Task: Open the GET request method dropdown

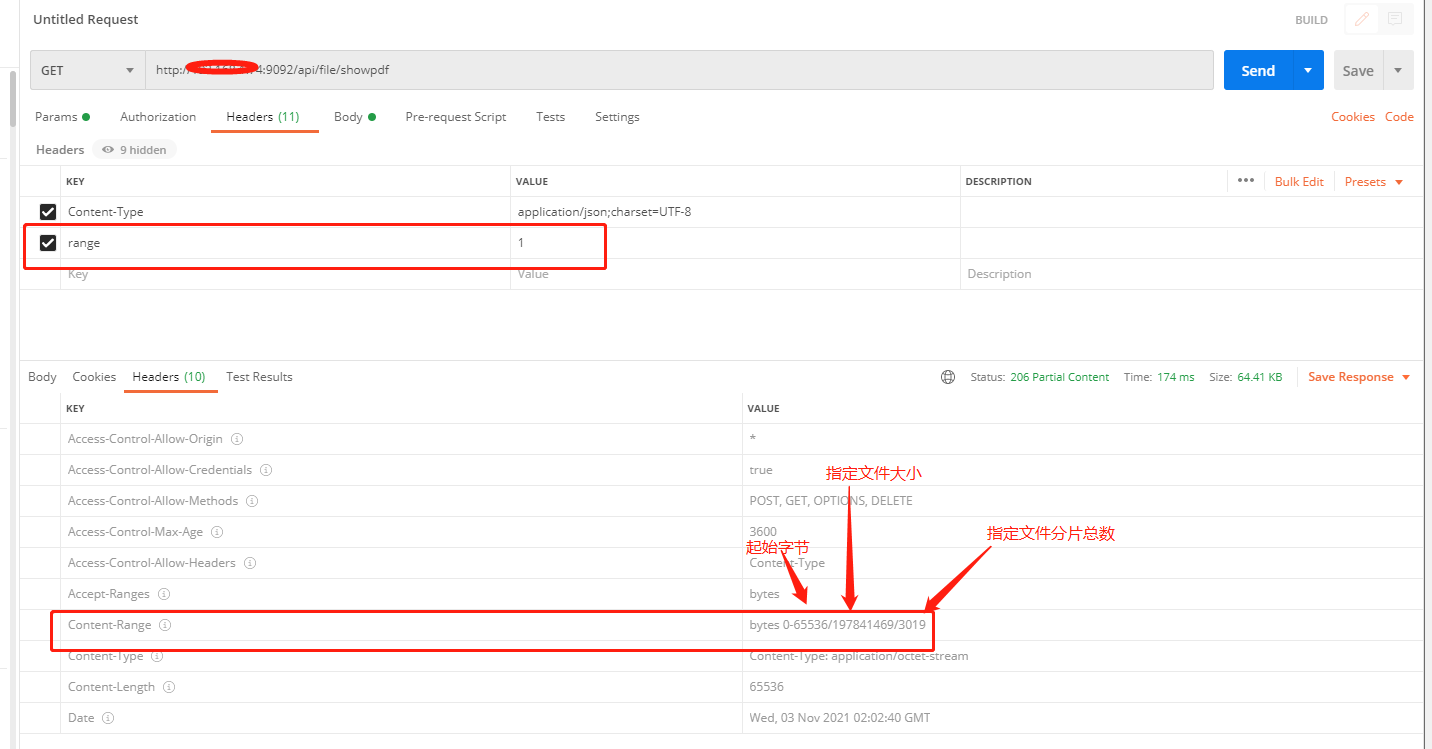Action: point(129,70)
